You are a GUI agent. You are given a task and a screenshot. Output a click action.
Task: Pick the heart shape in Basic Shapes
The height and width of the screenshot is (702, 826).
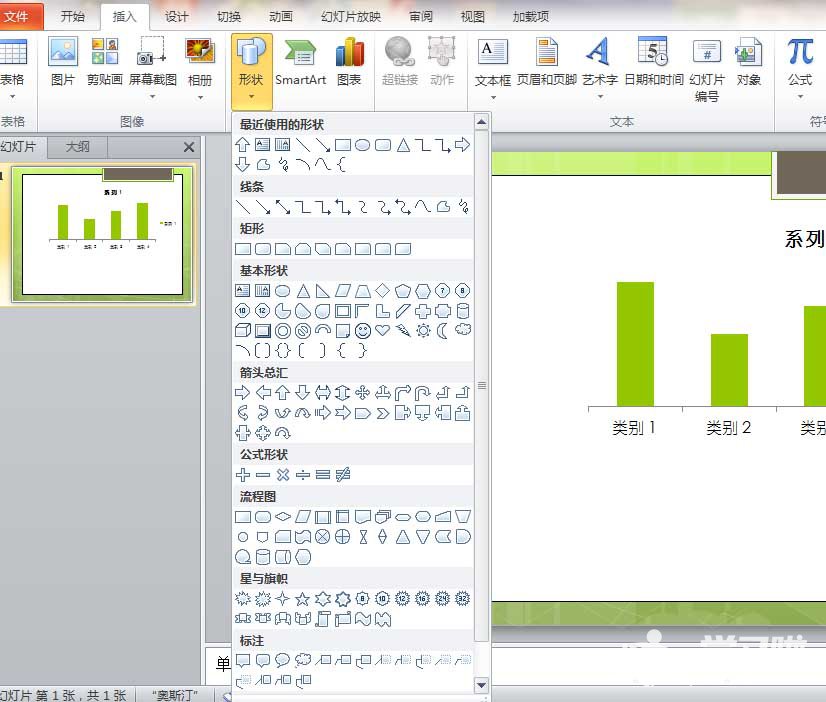coord(383,331)
